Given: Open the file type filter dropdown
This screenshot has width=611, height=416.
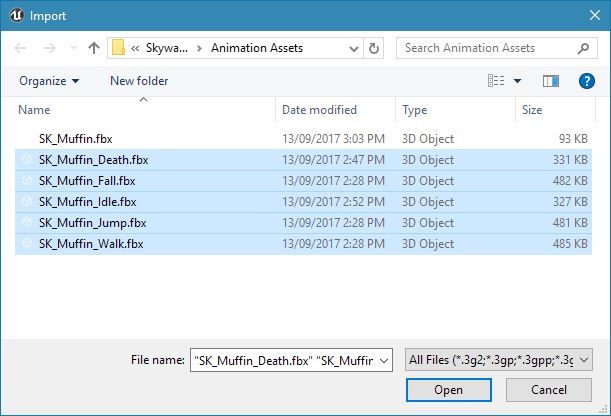Looking at the screenshot, I should point(499,360).
